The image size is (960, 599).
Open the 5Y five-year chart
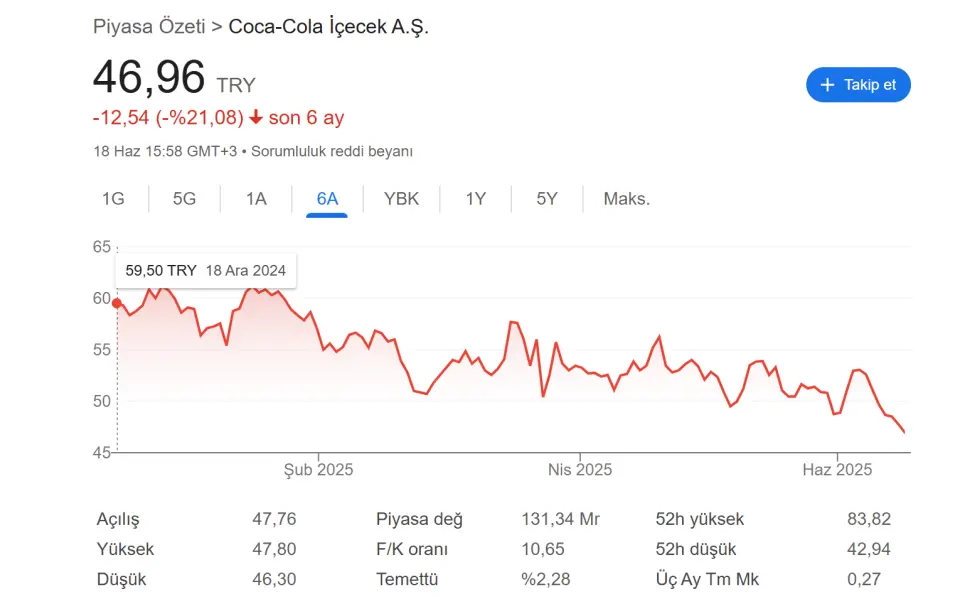[x=547, y=199]
